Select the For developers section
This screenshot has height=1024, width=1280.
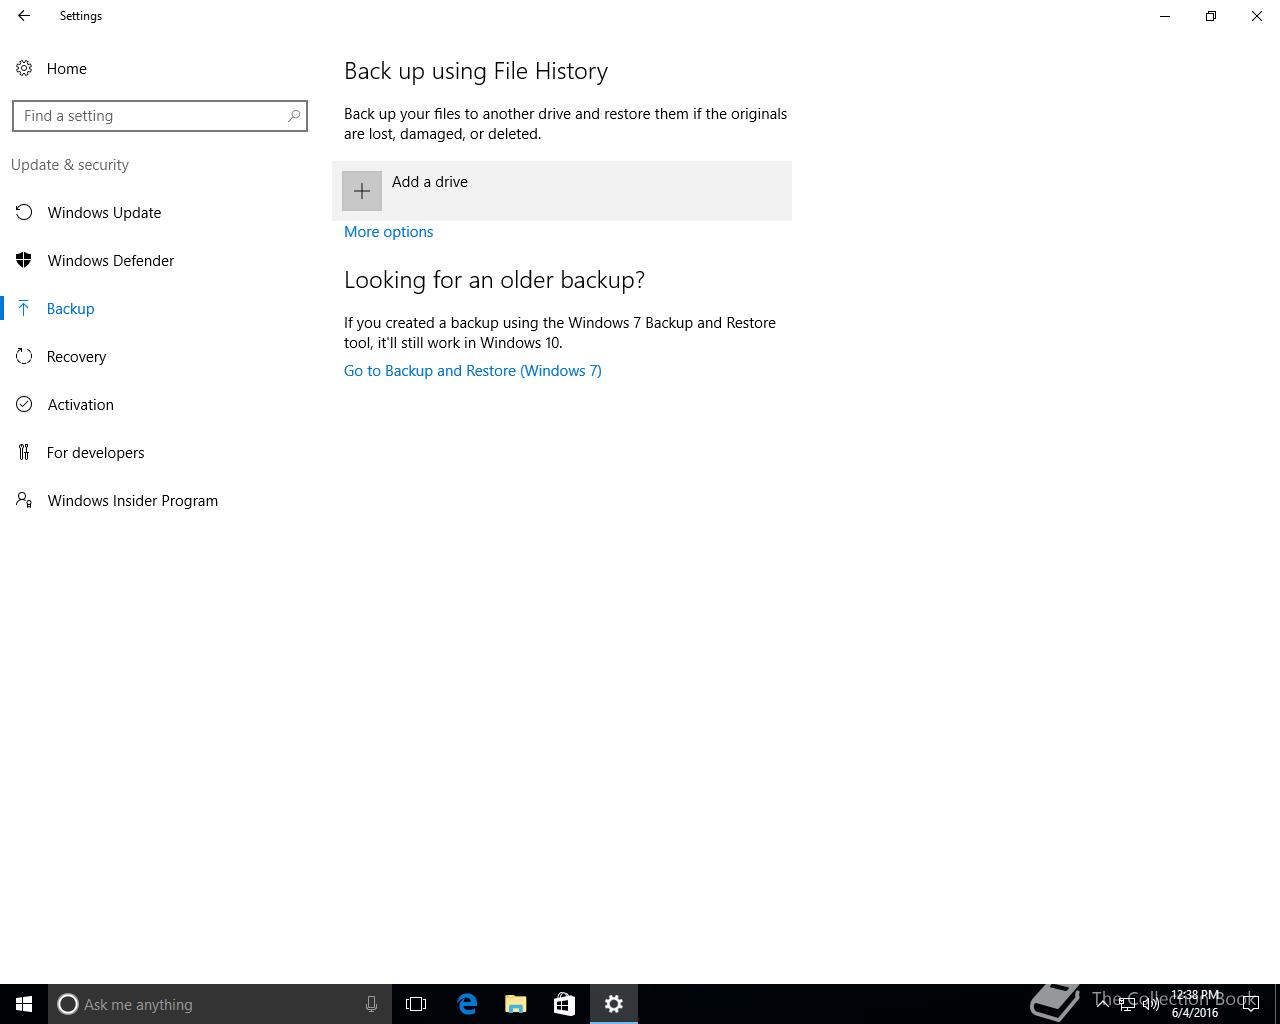[95, 452]
